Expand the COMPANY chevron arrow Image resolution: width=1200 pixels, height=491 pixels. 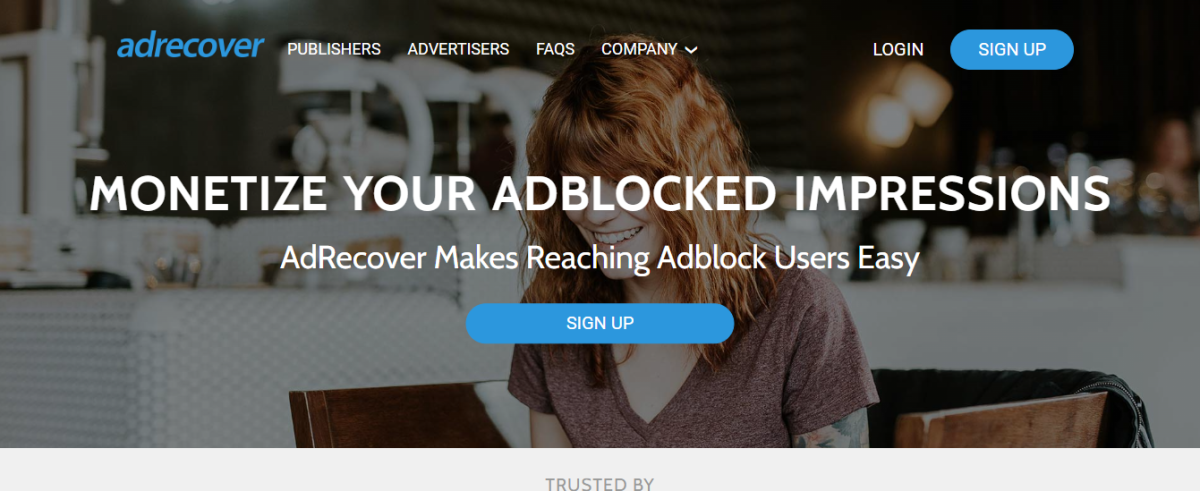(x=691, y=50)
